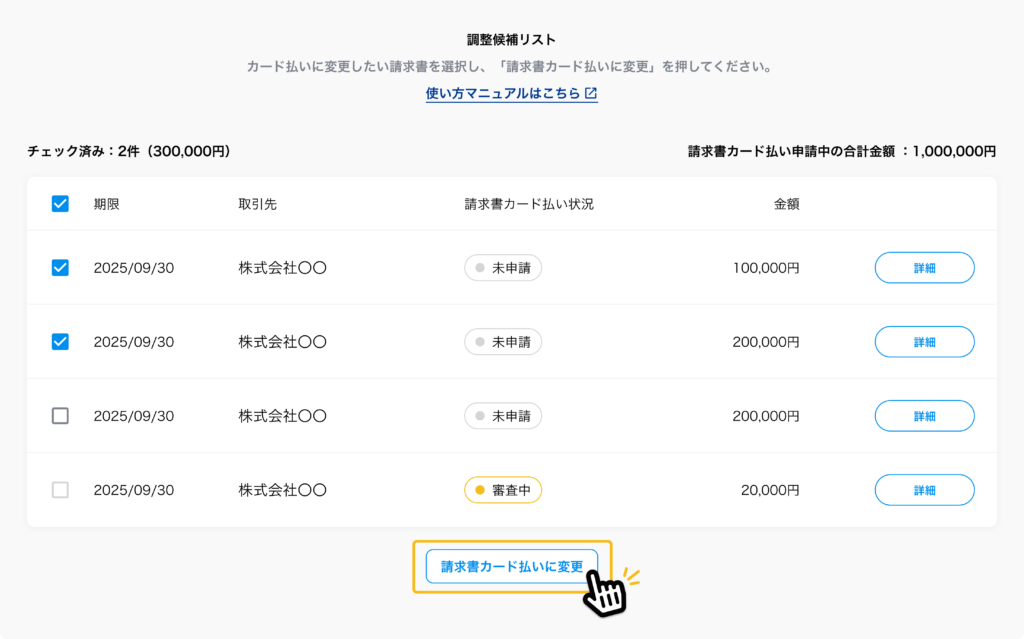This screenshot has height=639, width=1024.
Task: Click the 期限 column header
Action: pyautogui.click(x=107, y=204)
